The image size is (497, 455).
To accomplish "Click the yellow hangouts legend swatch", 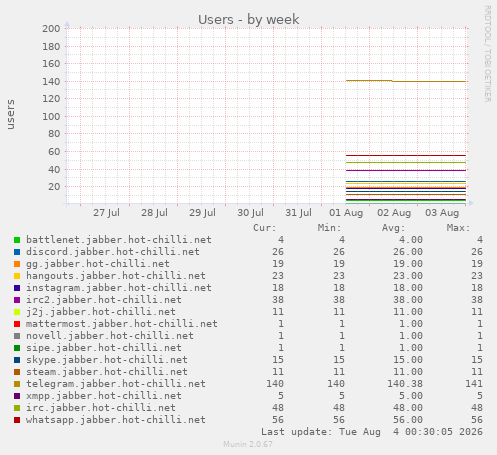I will pos(17,276).
